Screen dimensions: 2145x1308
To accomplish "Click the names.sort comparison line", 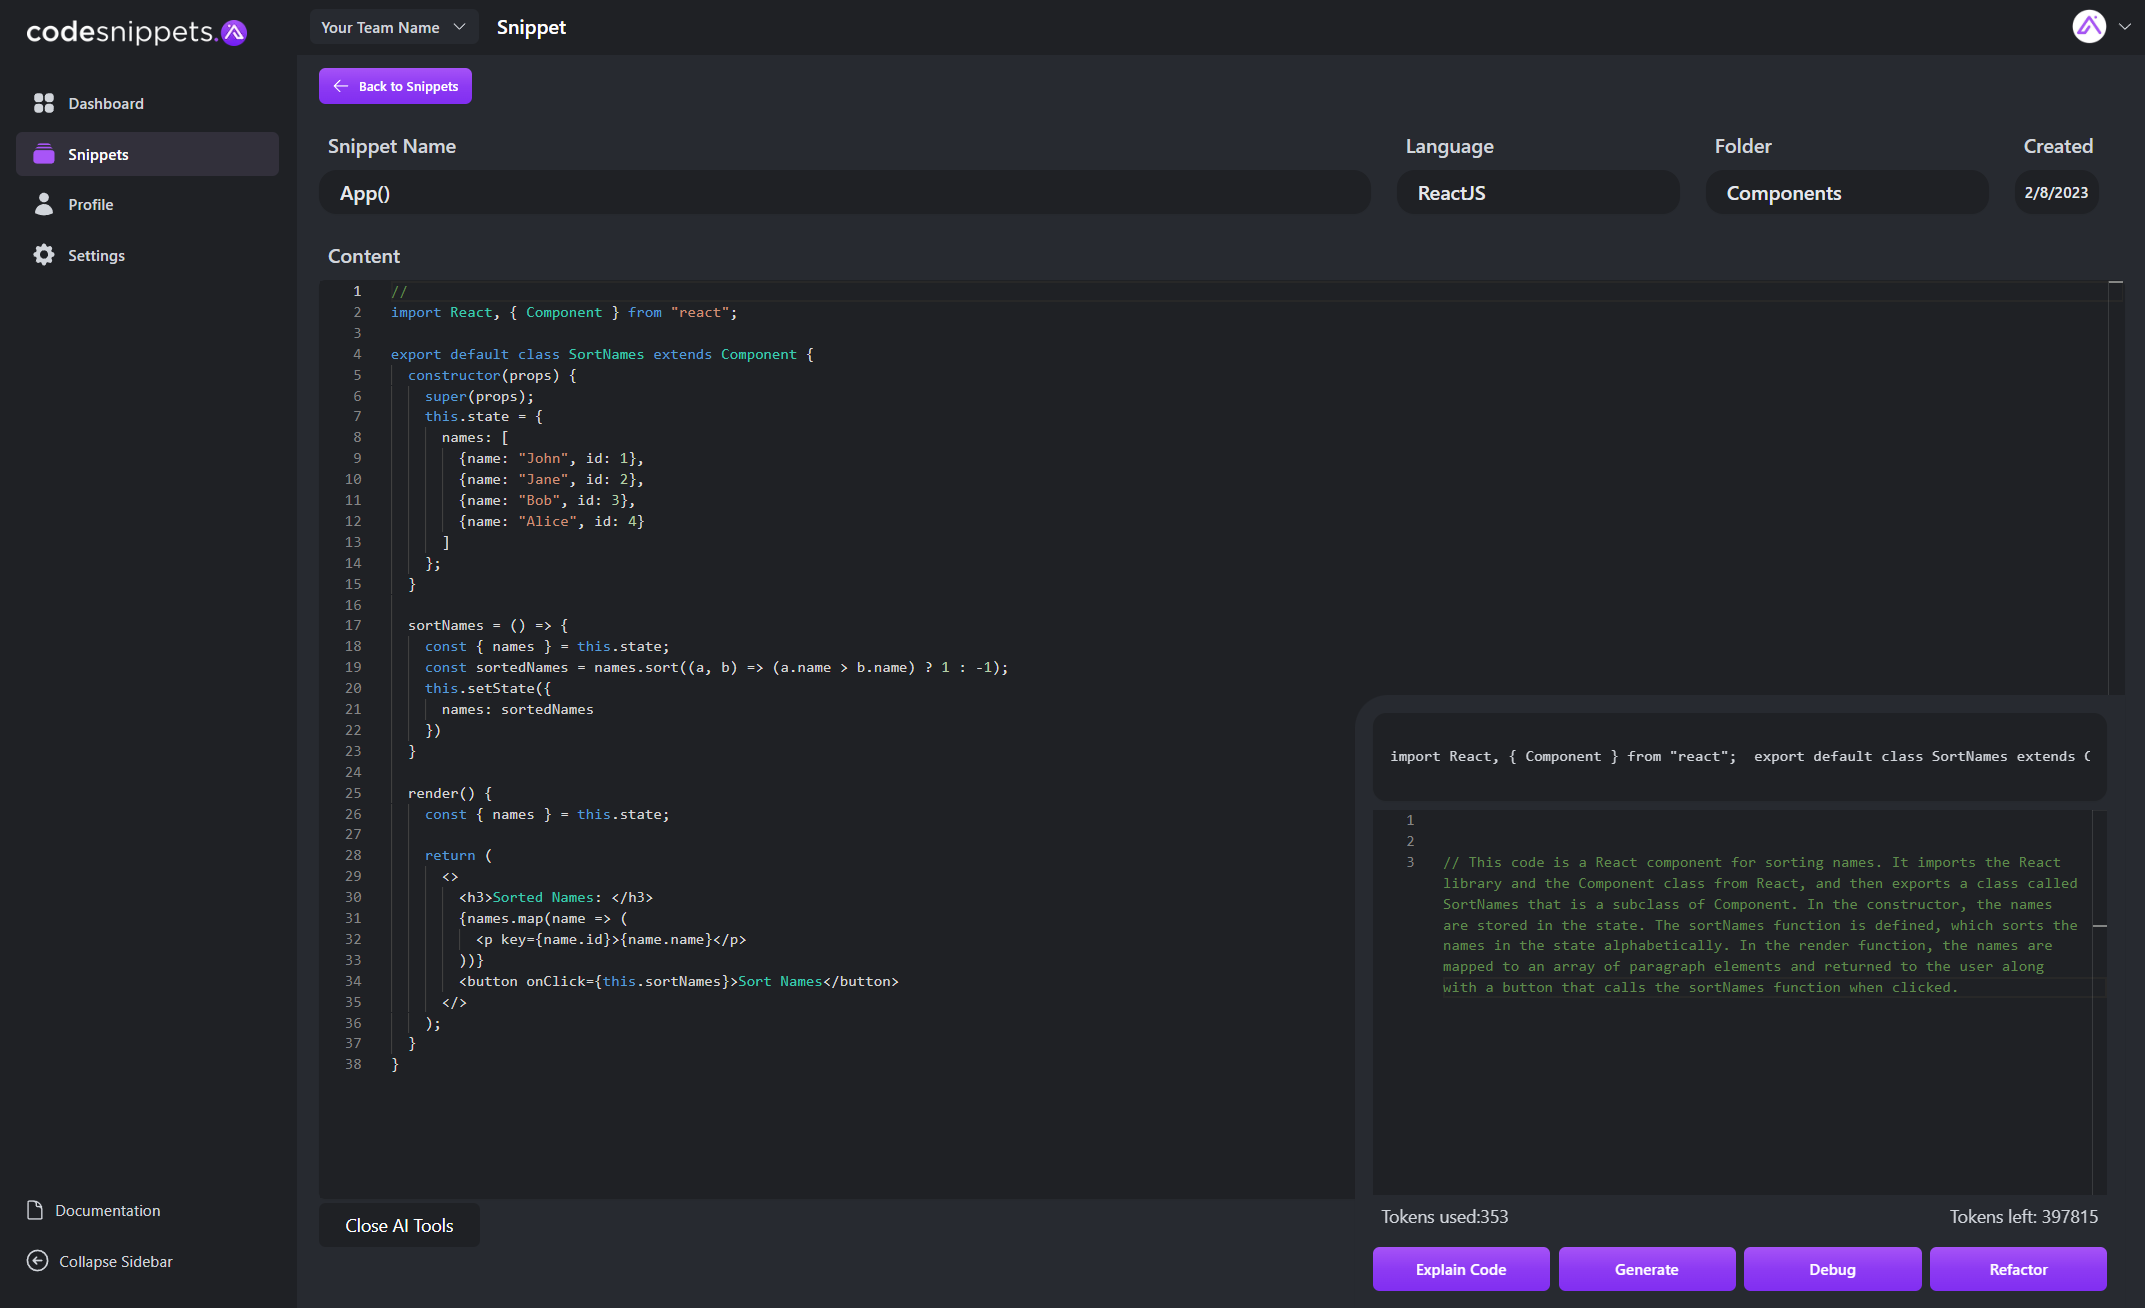I will coord(716,667).
